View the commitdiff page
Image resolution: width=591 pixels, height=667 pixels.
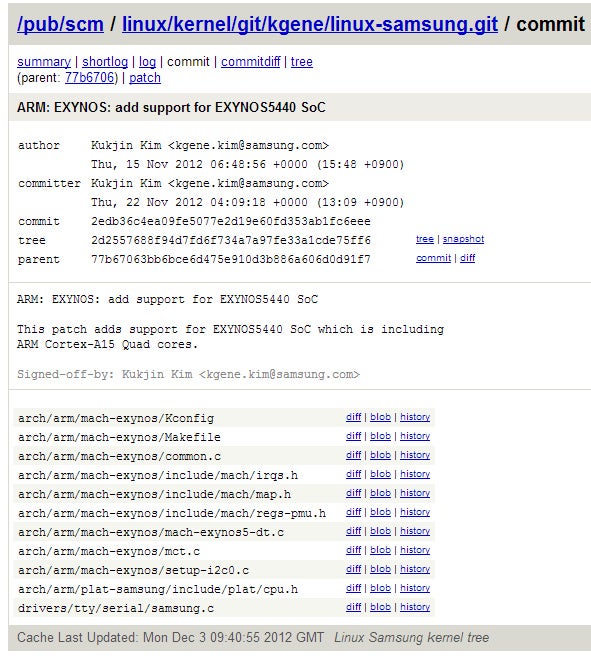pyautogui.click(x=251, y=62)
